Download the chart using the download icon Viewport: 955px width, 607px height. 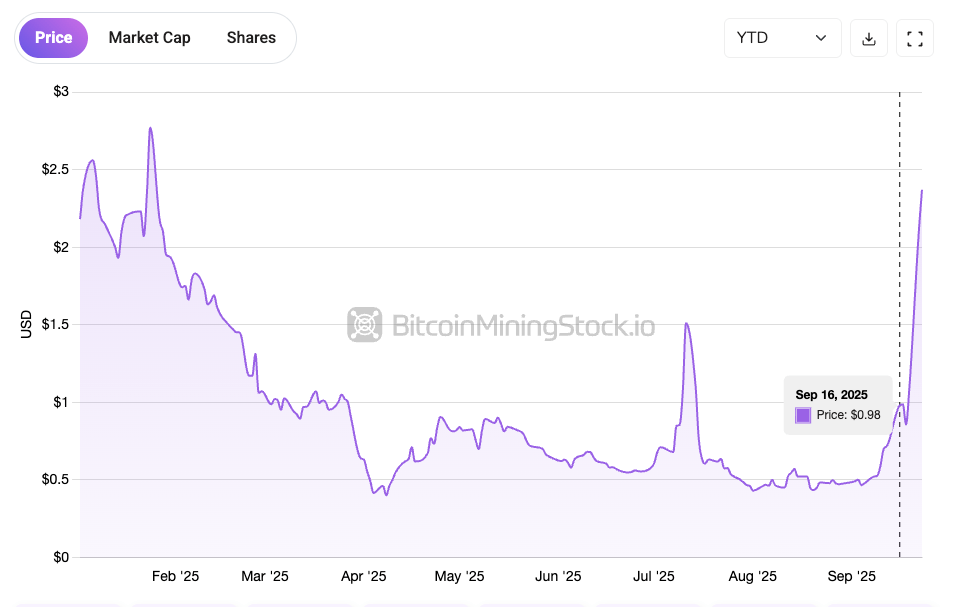[x=869, y=38]
